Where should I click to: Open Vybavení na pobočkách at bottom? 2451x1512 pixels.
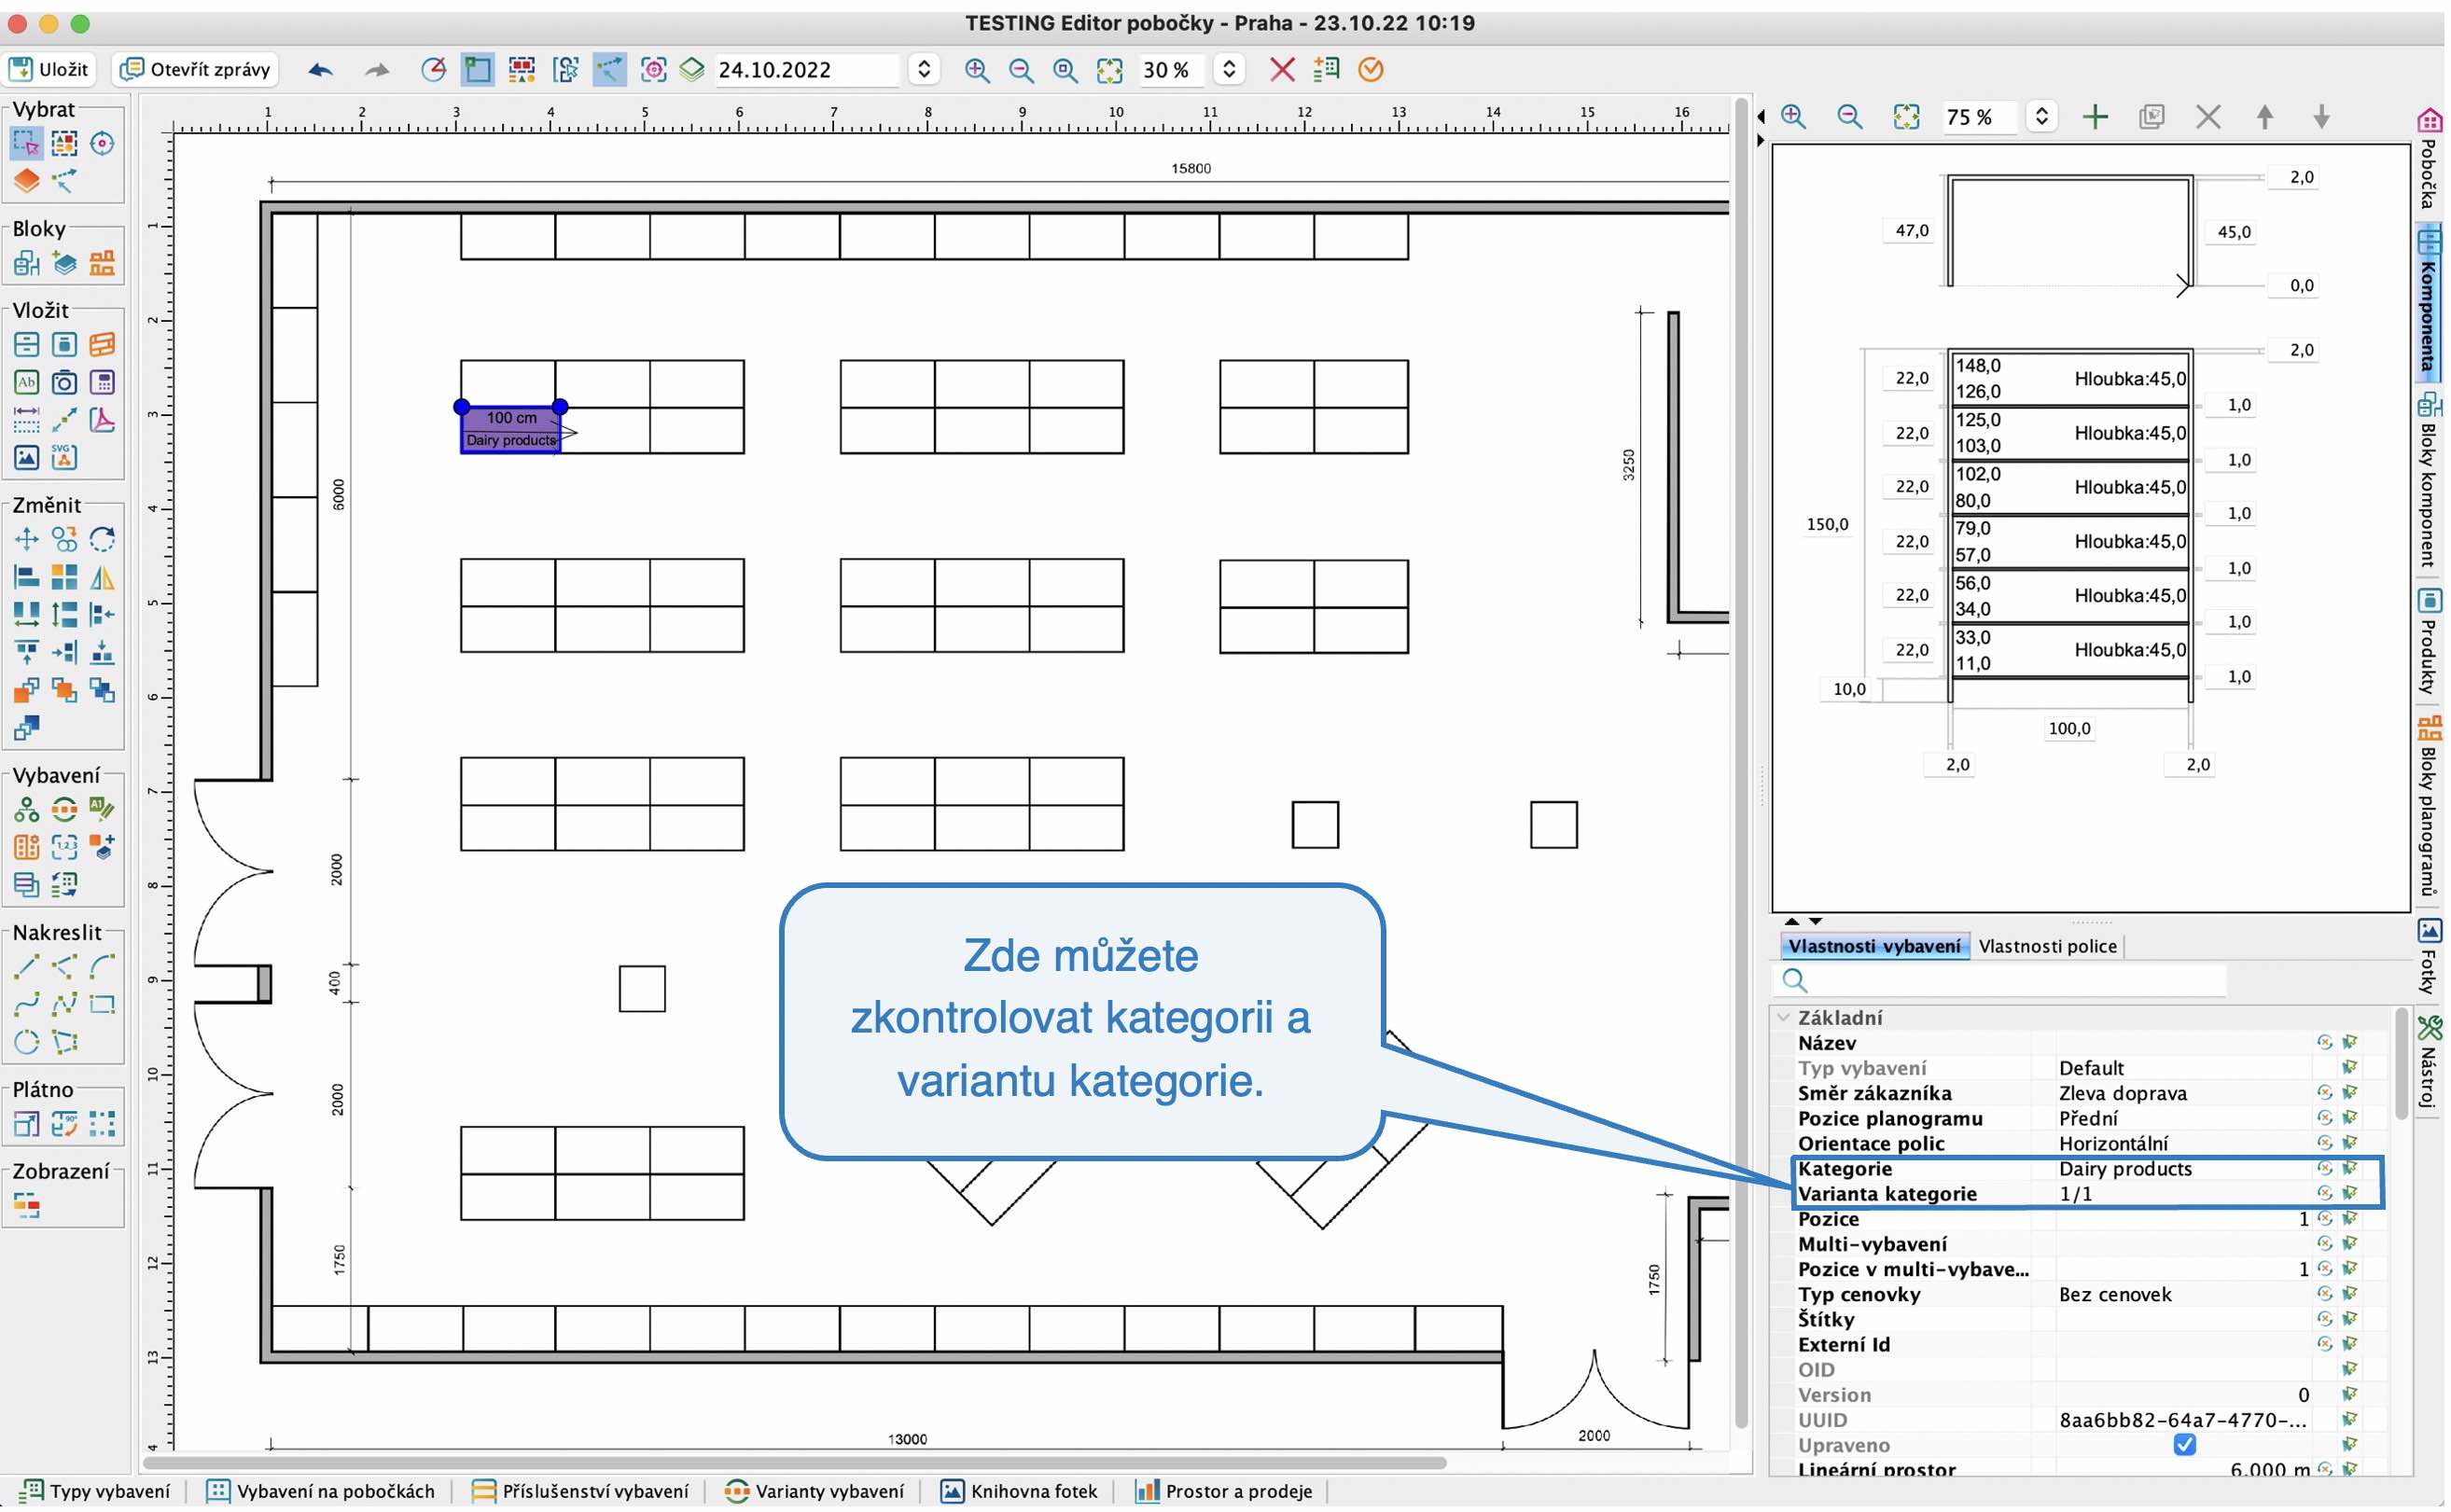click(321, 1491)
